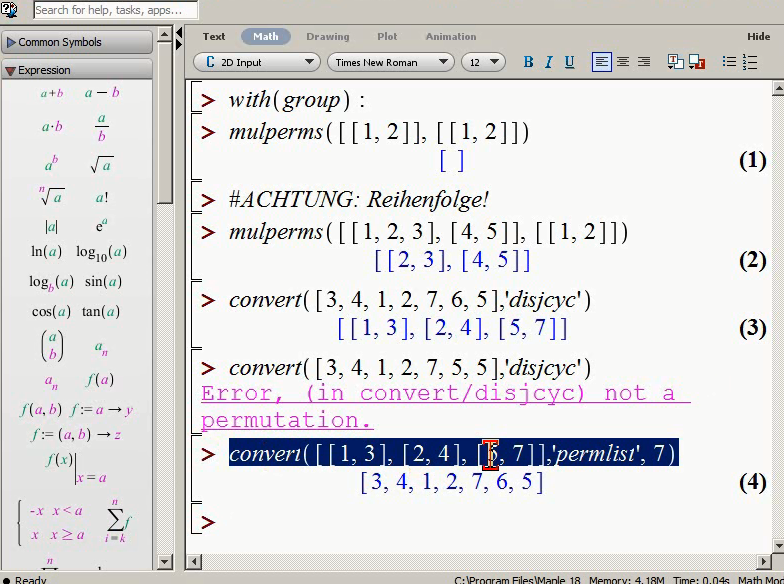Screen dimensions: 784x584
Task: Center align text
Action: [623, 62]
